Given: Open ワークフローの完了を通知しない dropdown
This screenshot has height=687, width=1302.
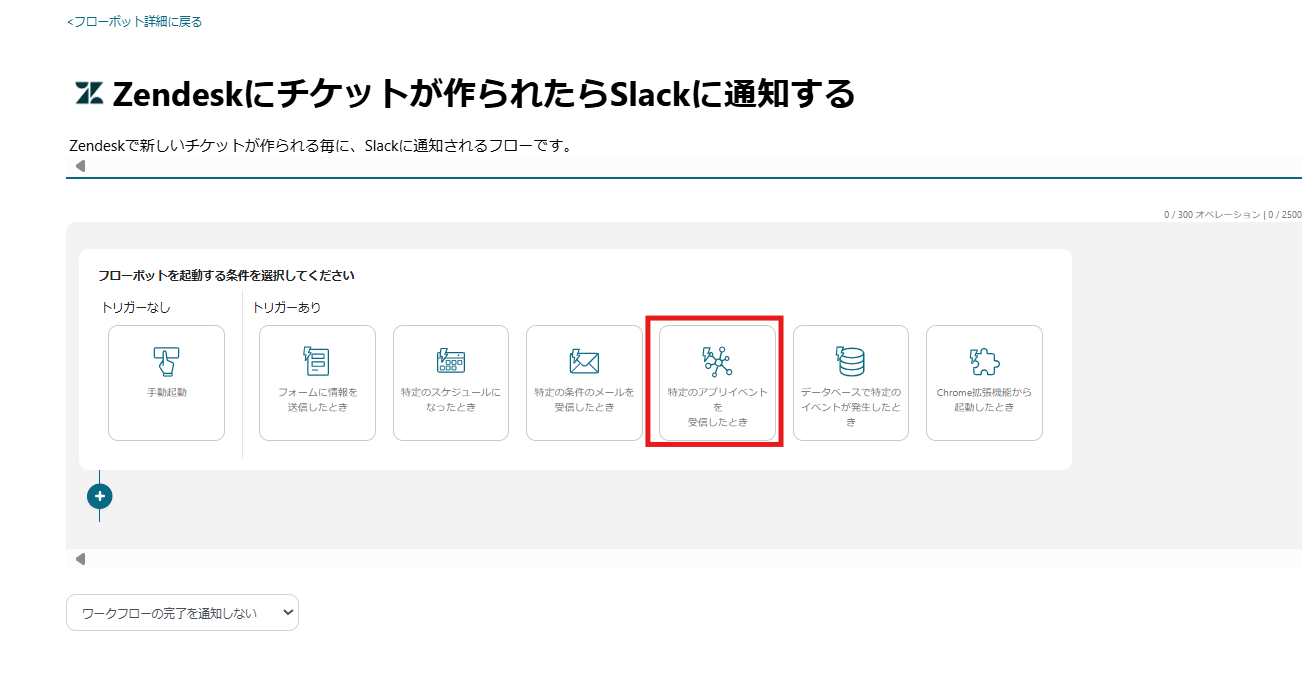Looking at the screenshot, I should coord(182,613).
